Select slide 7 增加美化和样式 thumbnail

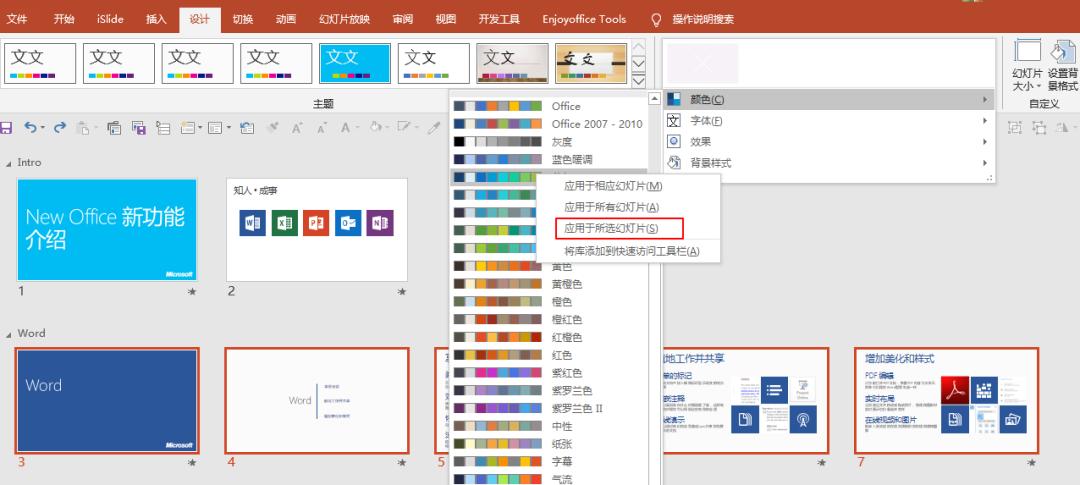click(947, 401)
